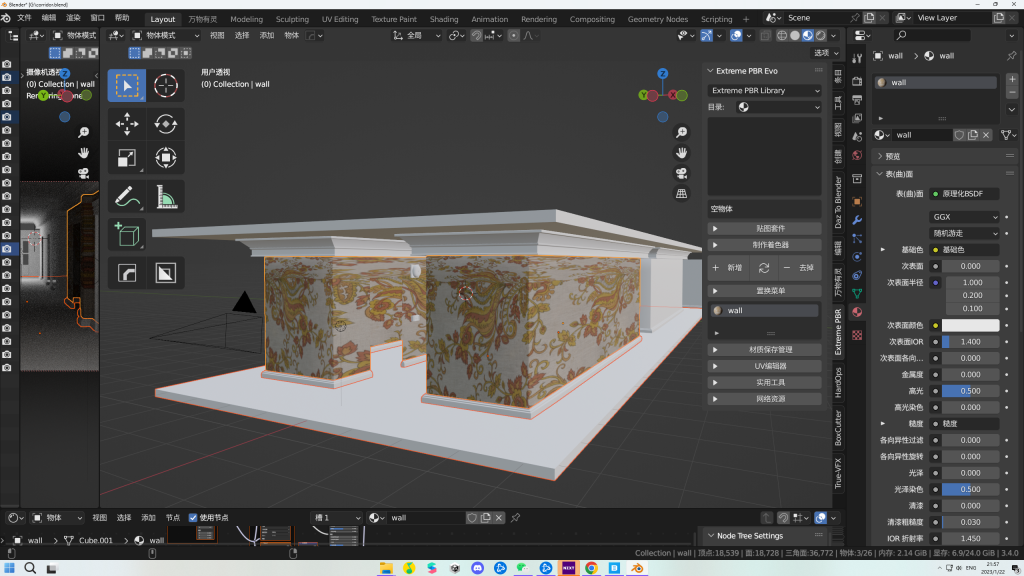Toggle the Use Nodes checkbox
This screenshot has height=576, width=1024.
193,518
